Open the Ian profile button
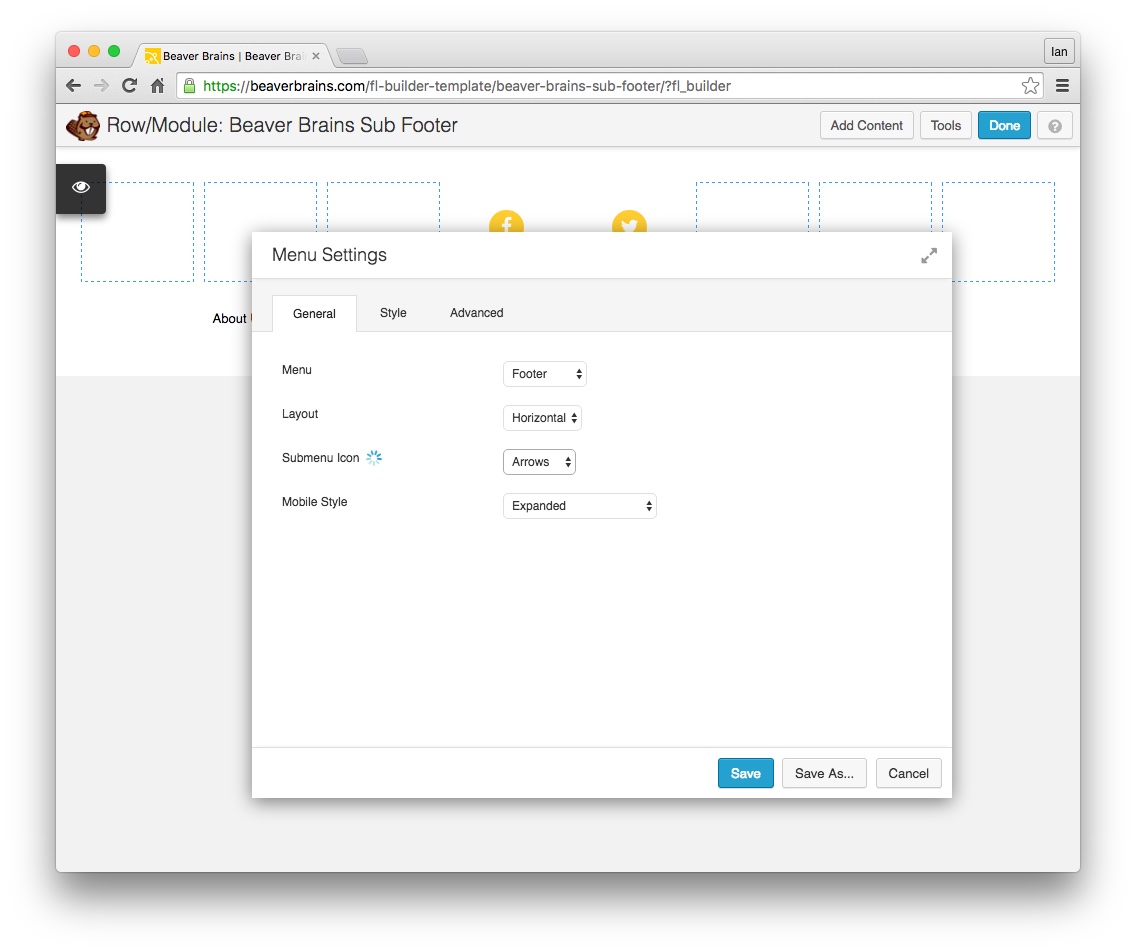 tap(1059, 51)
